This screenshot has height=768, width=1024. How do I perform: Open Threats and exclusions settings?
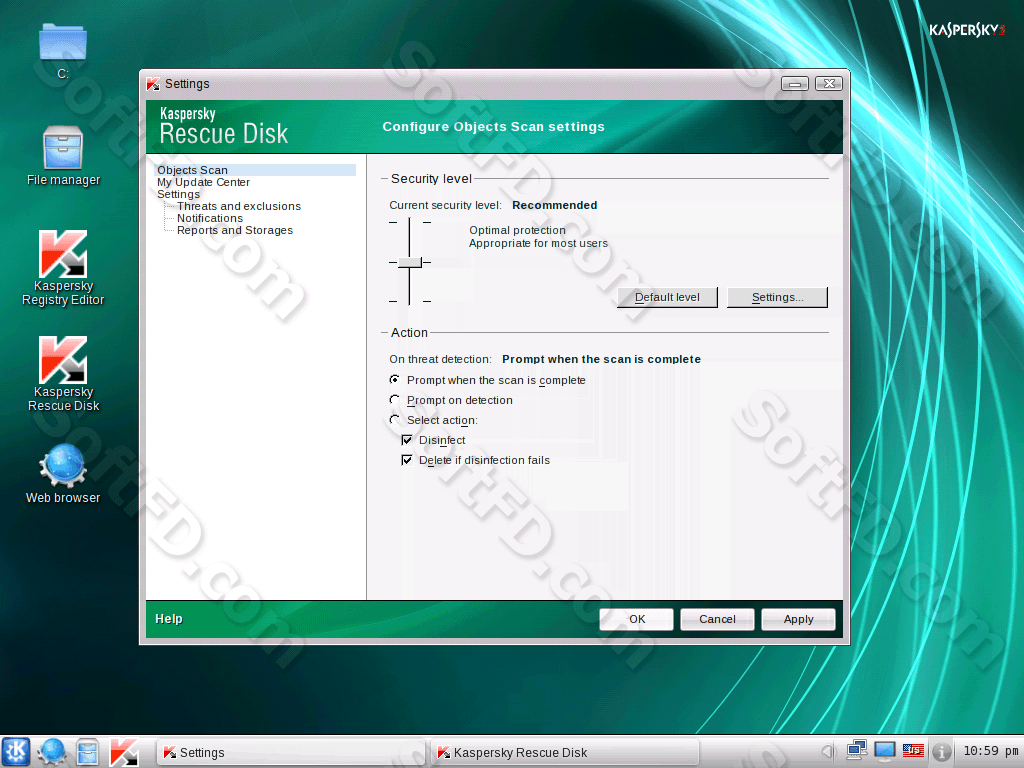tap(239, 206)
